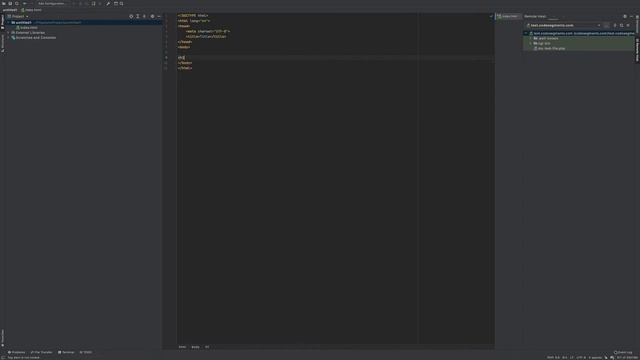Hide the Project panel via minimize icon

click(x=159, y=16)
